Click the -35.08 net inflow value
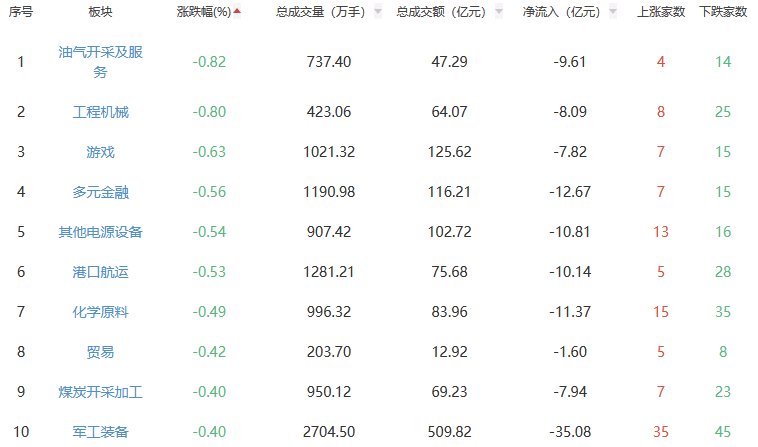 pos(568,432)
